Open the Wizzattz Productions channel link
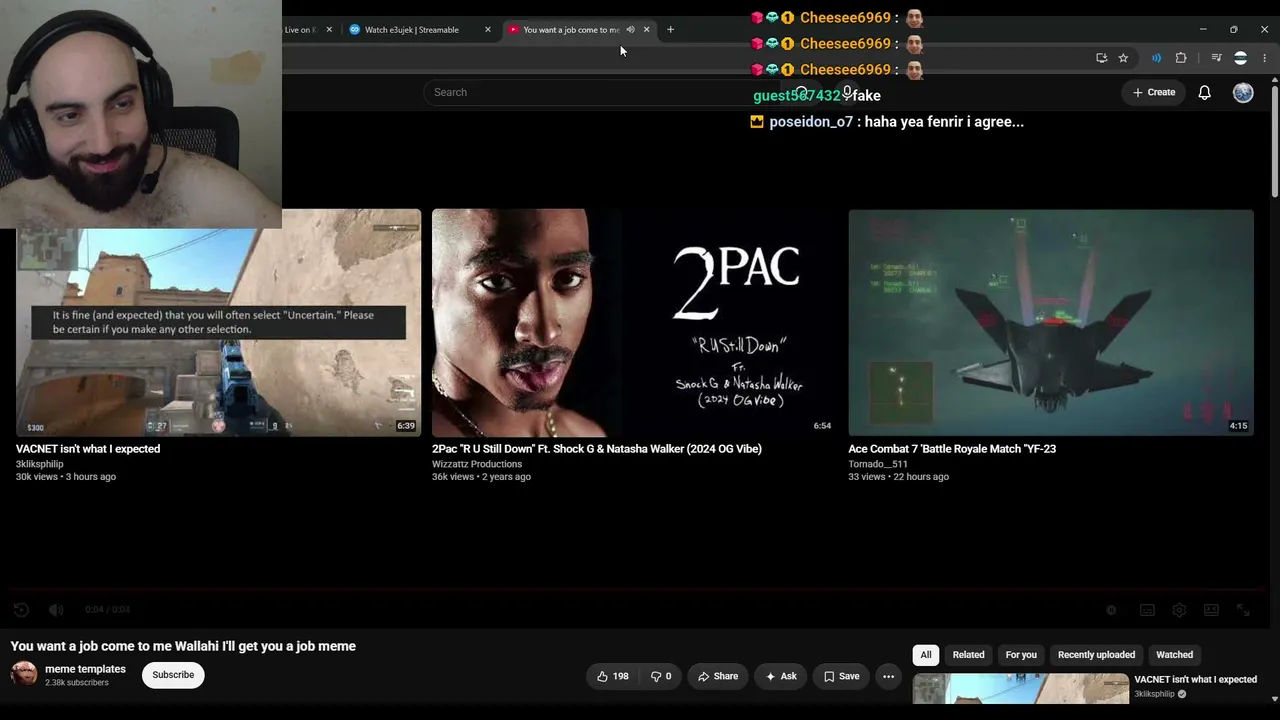 point(477,464)
